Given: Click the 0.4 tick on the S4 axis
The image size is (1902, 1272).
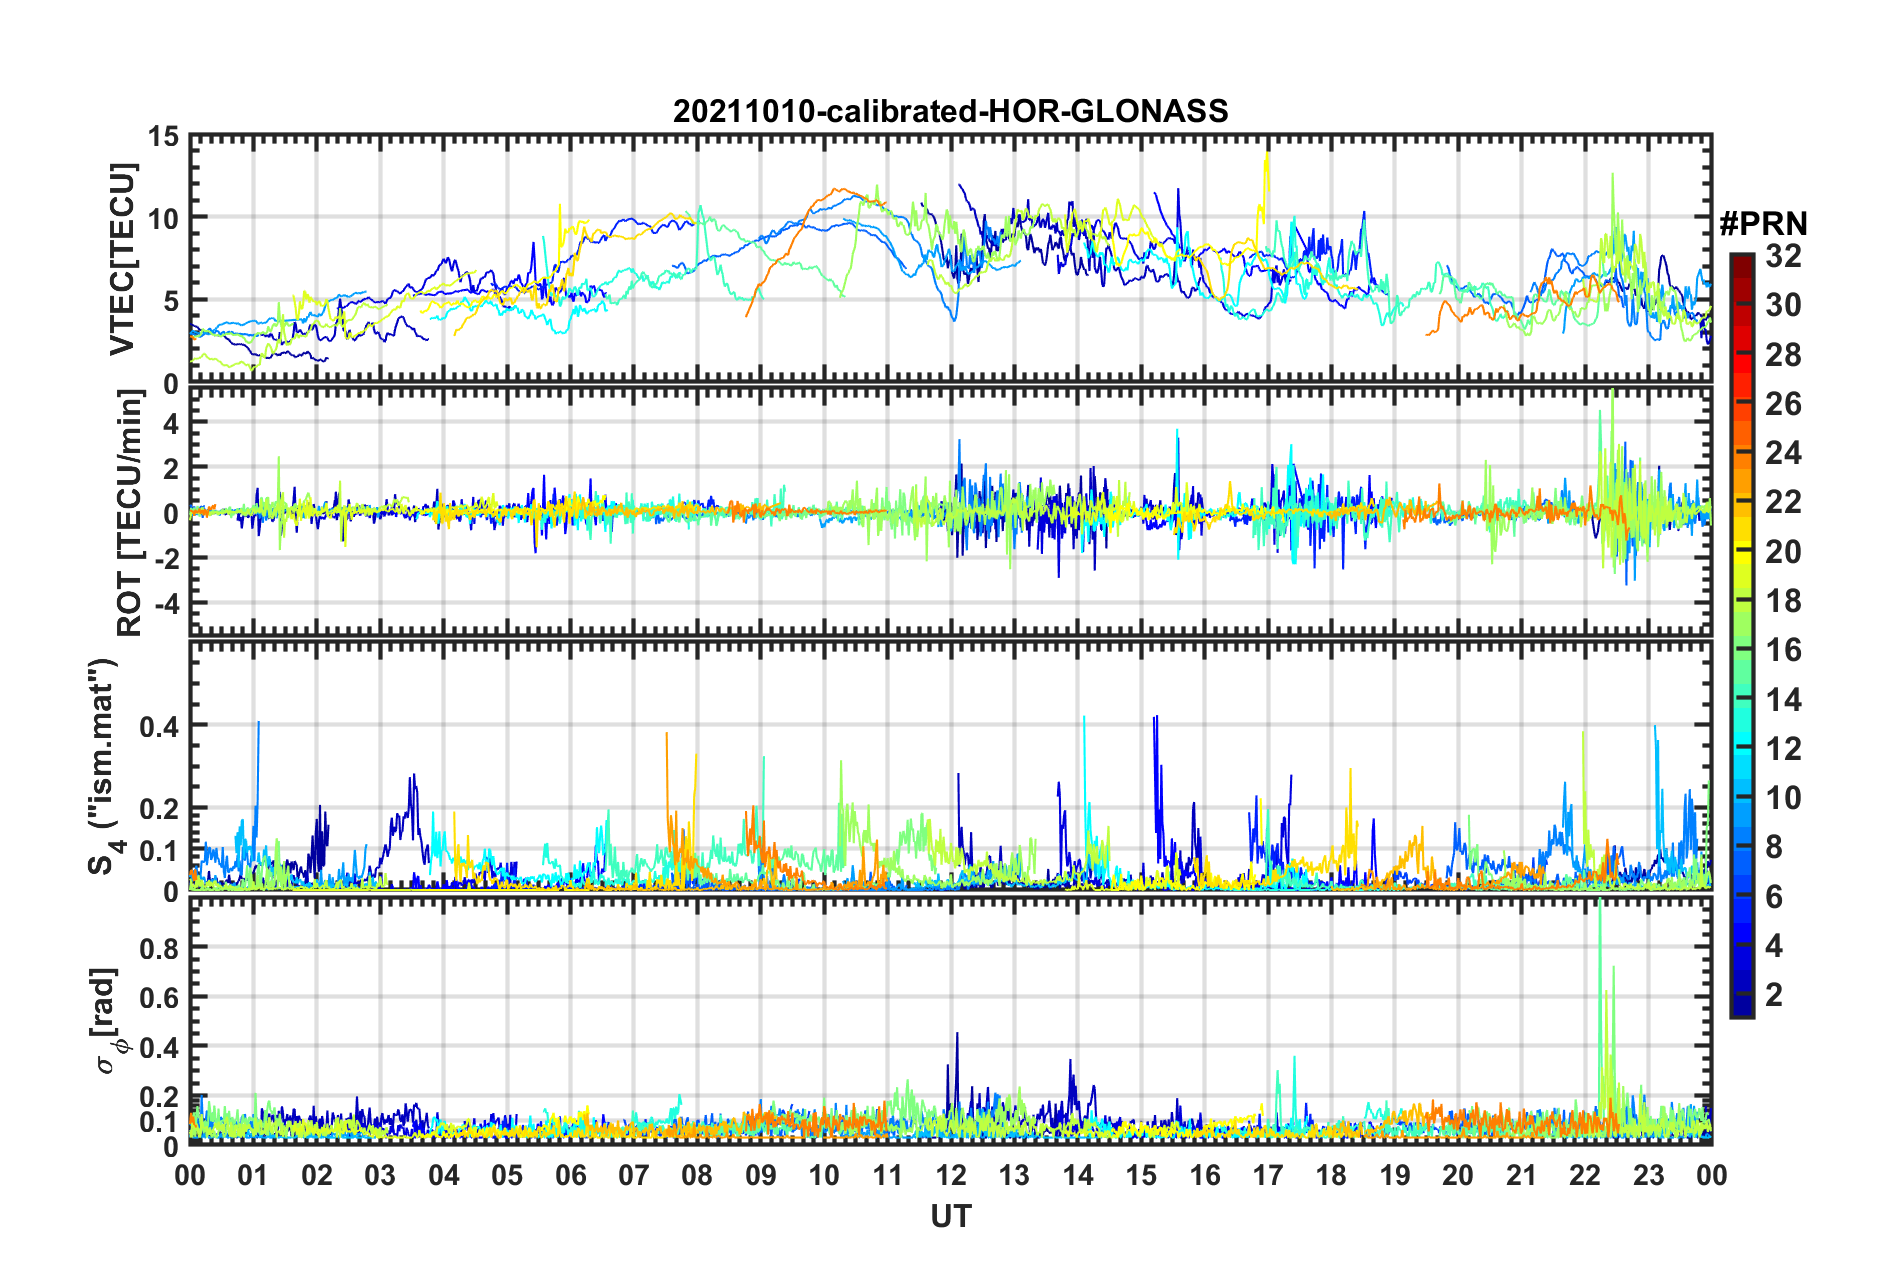Looking at the screenshot, I should click(x=160, y=726).
